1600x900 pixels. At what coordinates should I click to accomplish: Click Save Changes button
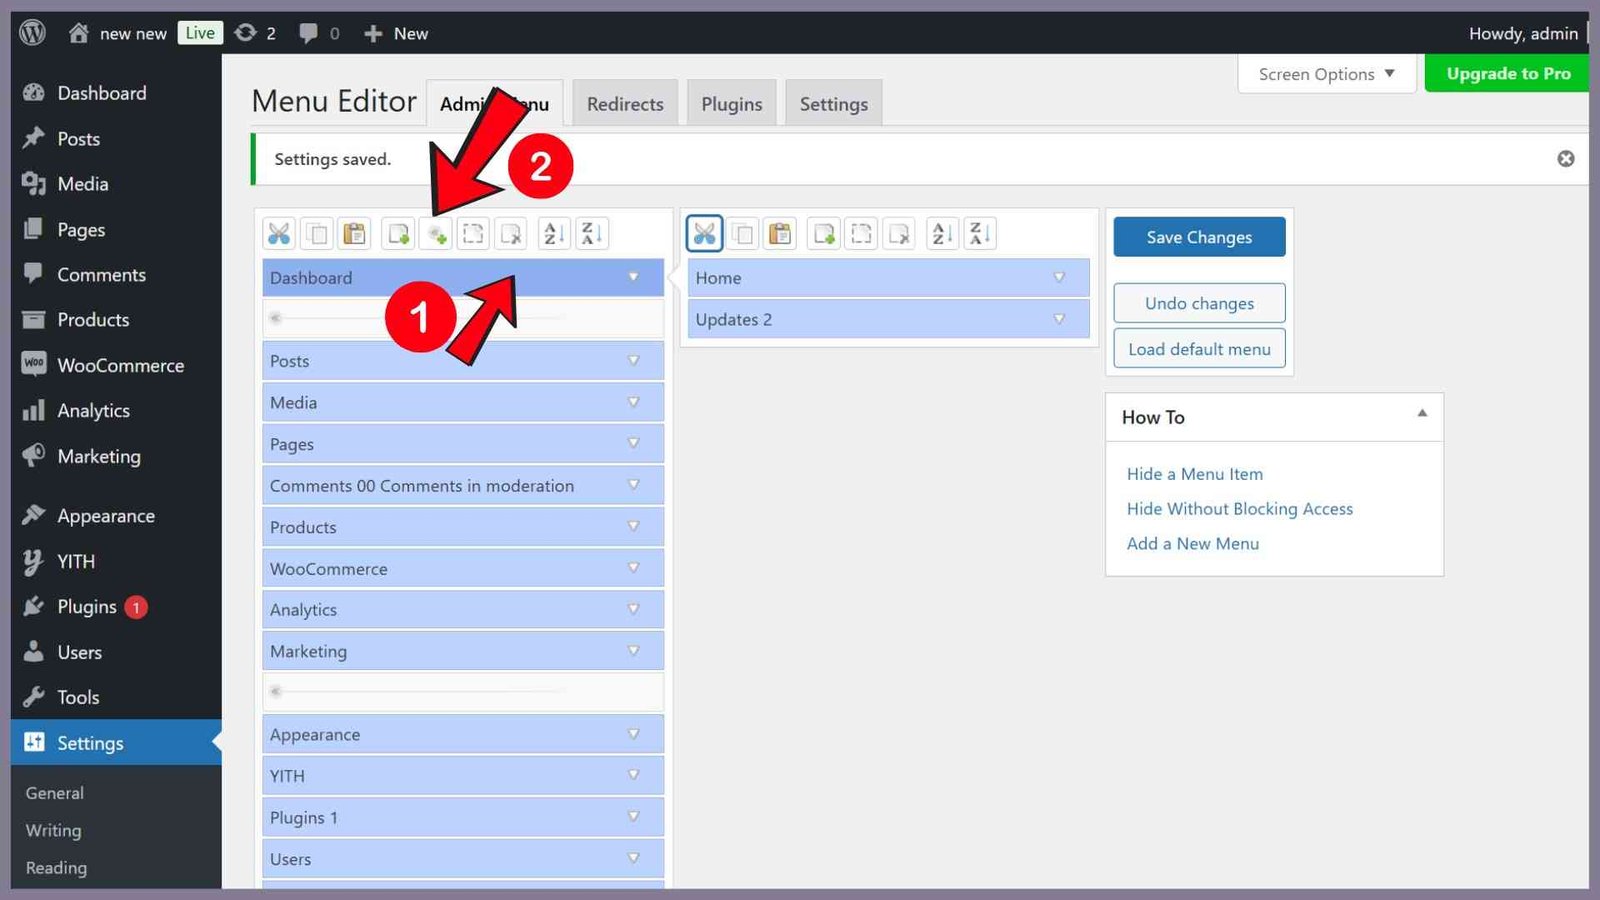[x=1199, y=237]
